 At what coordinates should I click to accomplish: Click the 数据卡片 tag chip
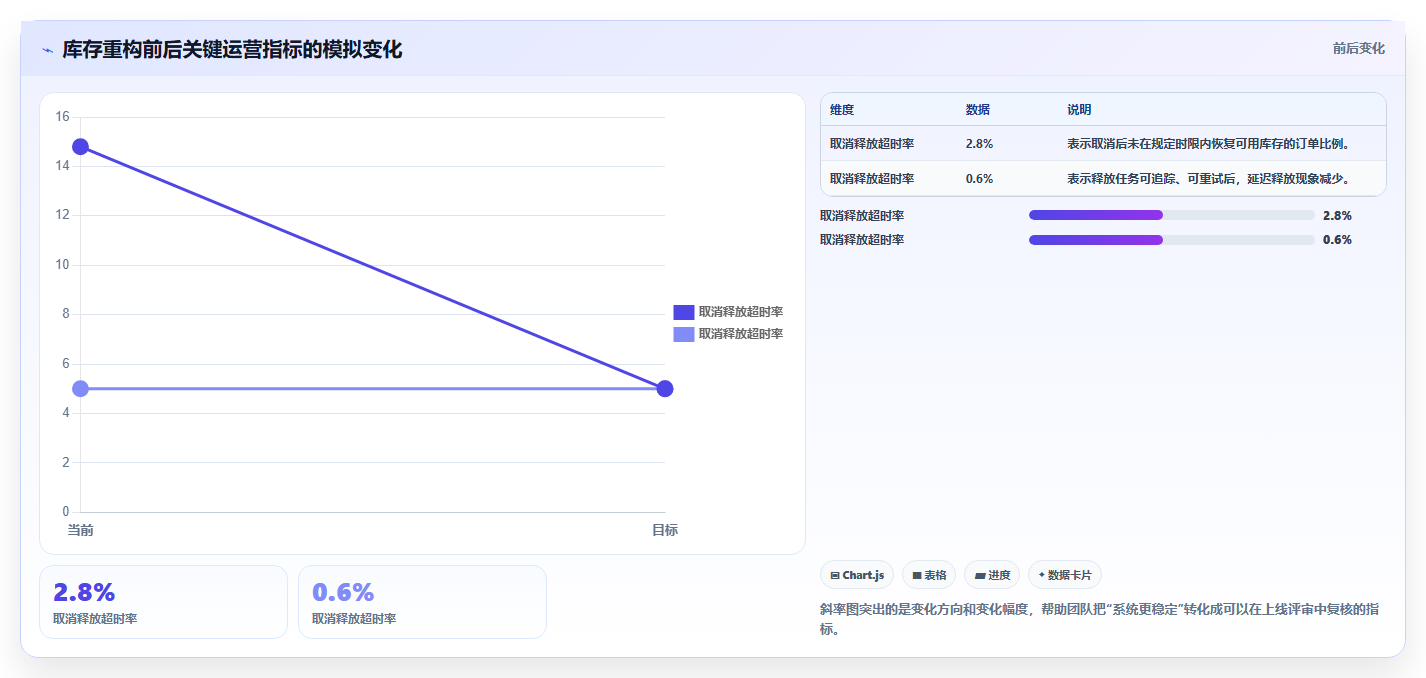(1065, 575)
